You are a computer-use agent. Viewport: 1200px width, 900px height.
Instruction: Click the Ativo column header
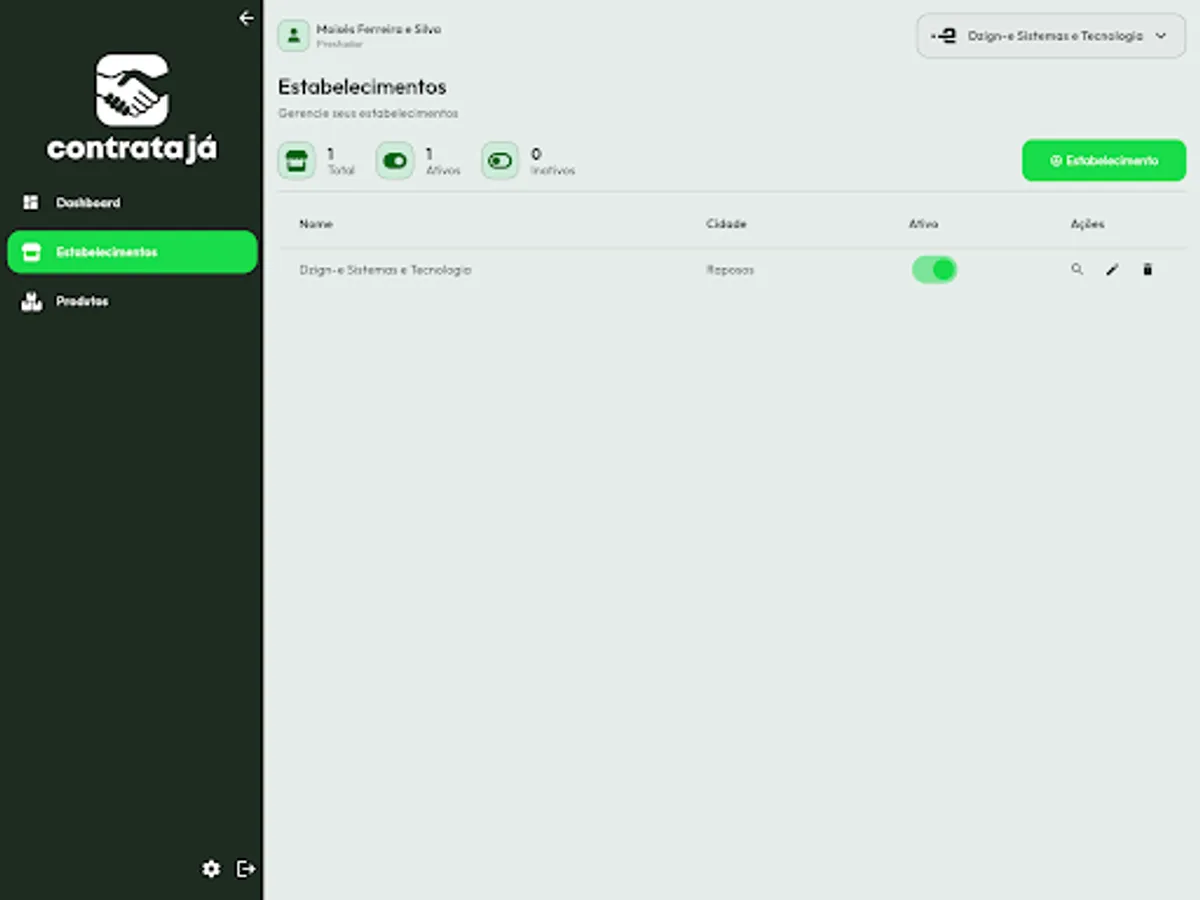(x=923, y=224)
